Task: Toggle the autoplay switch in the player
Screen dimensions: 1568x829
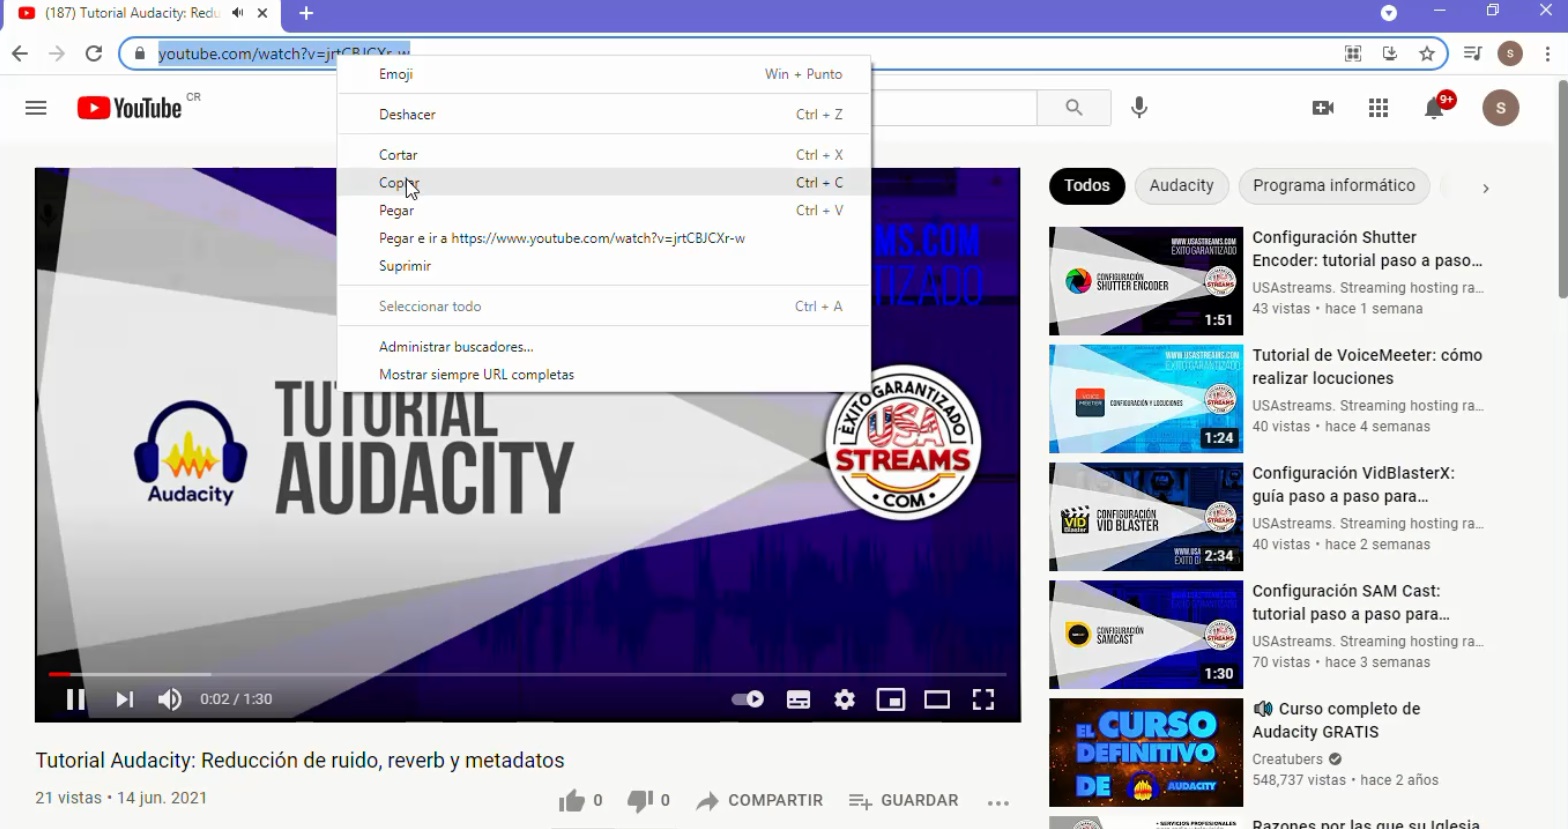Action: pos(747,699)
